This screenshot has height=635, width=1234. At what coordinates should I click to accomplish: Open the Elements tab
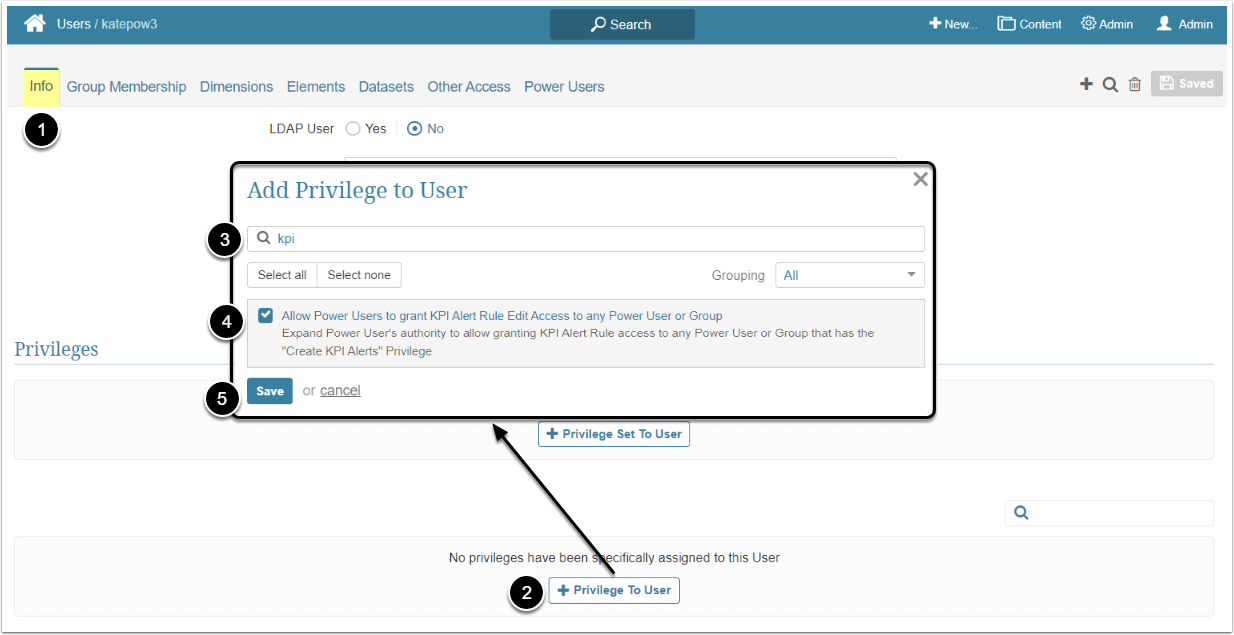(316, 87)
